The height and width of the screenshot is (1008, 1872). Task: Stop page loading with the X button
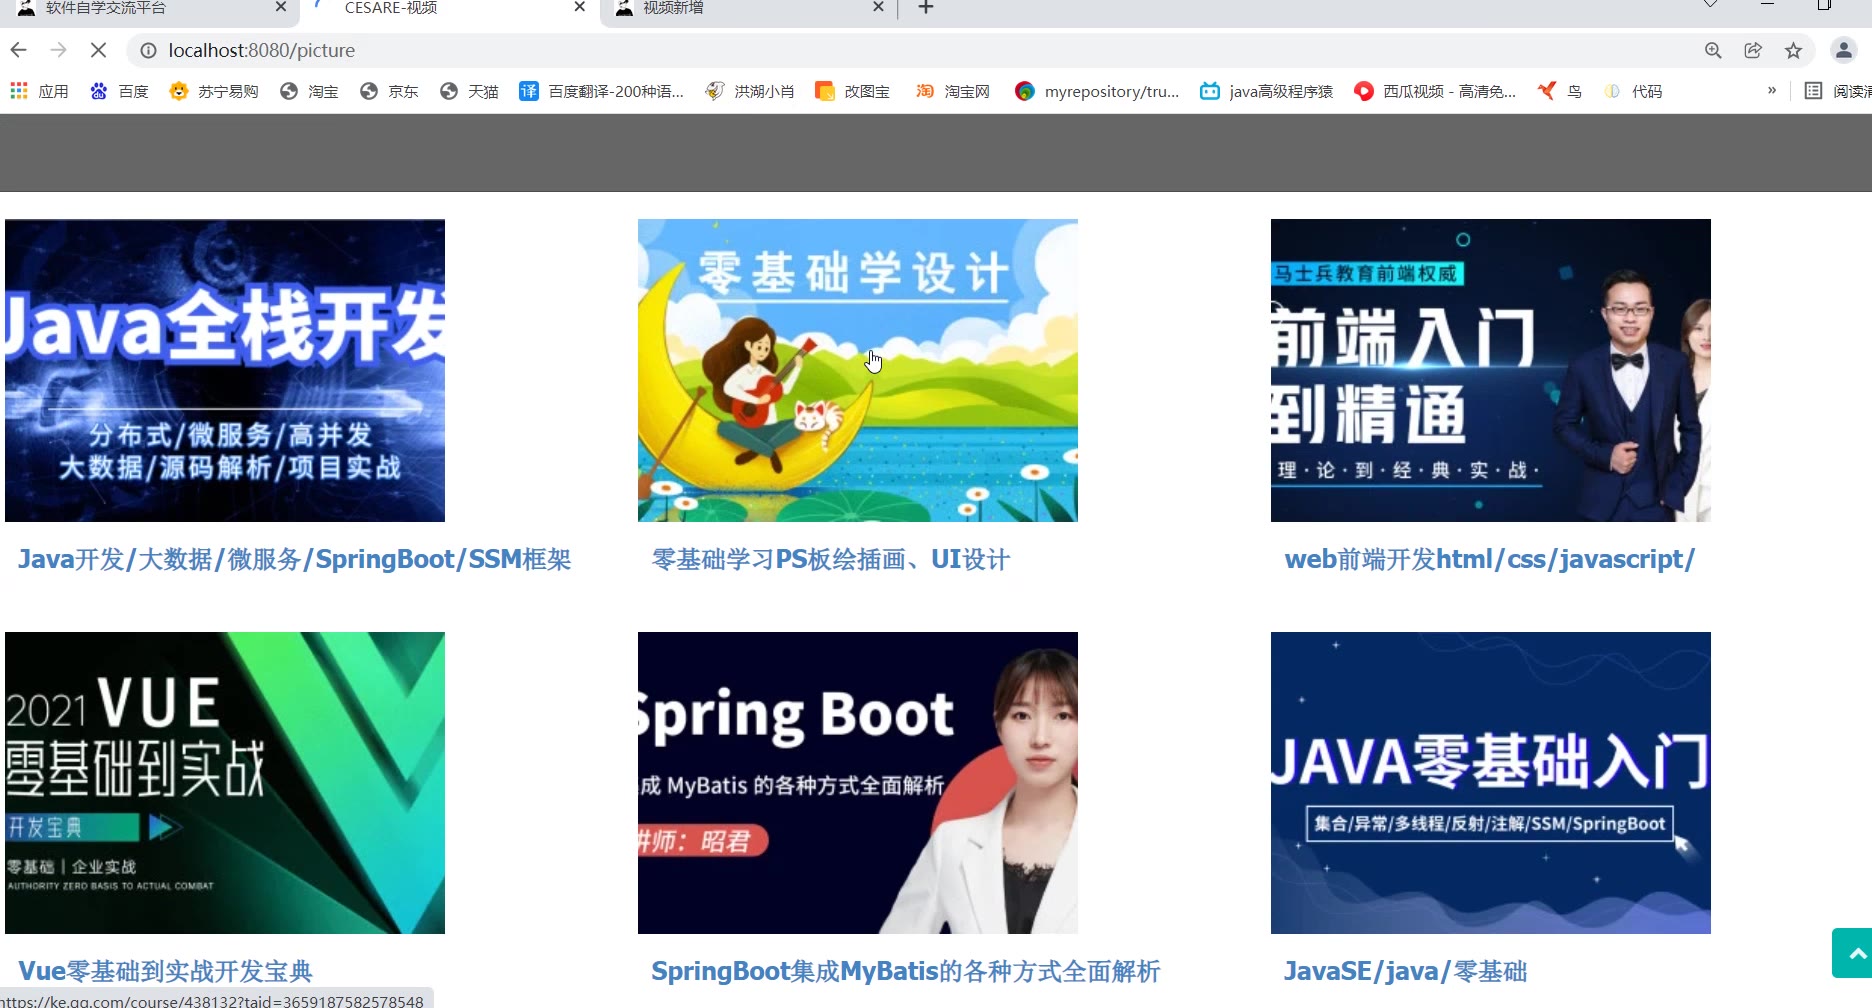coord(98,50)
